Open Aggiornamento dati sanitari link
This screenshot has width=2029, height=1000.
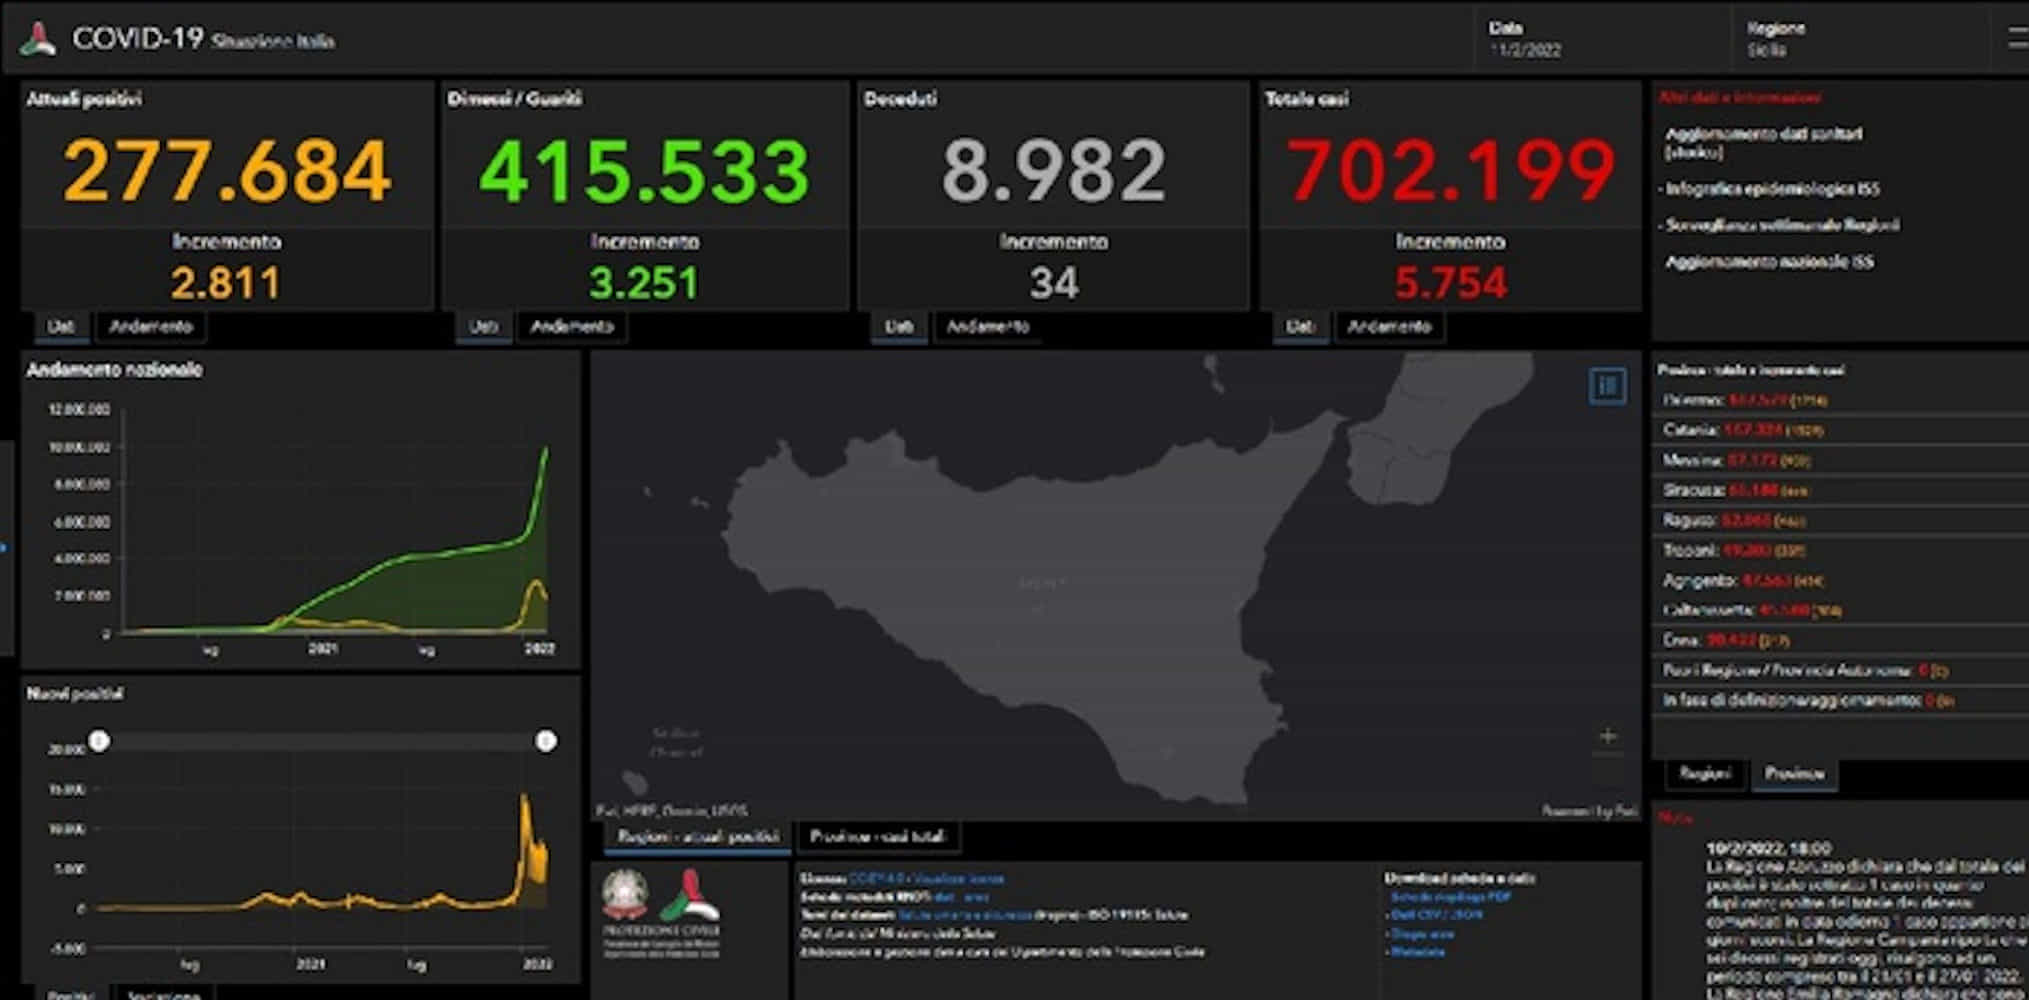(1764, 142)
